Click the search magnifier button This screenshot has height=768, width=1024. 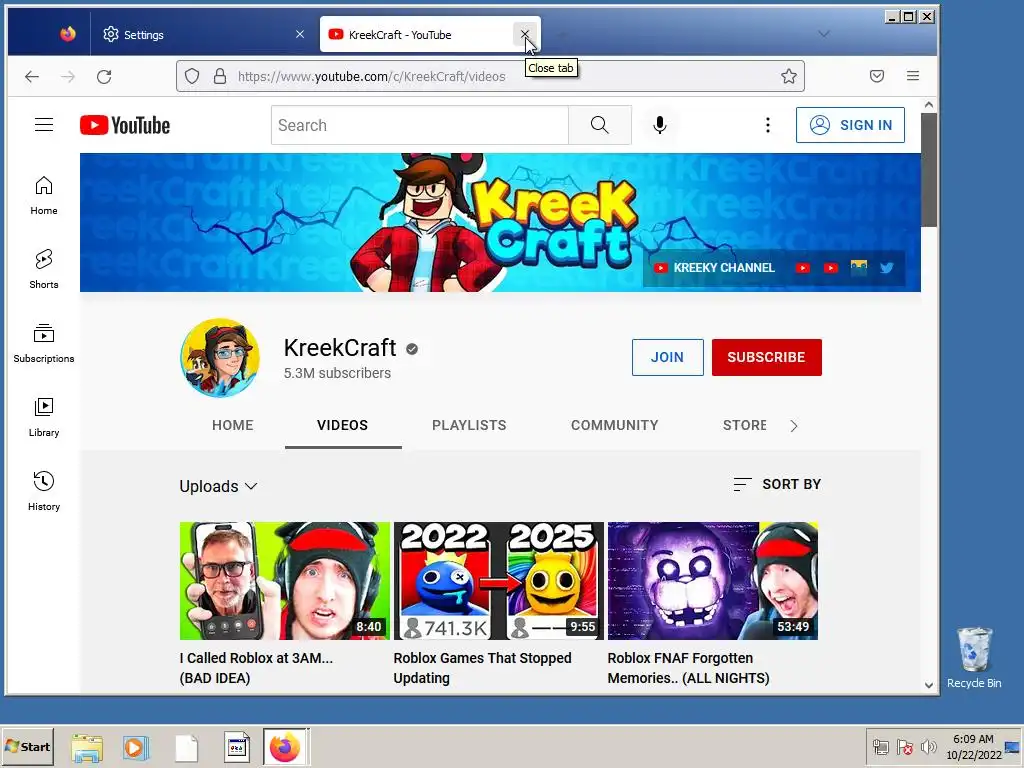click(x=600, y=125)
